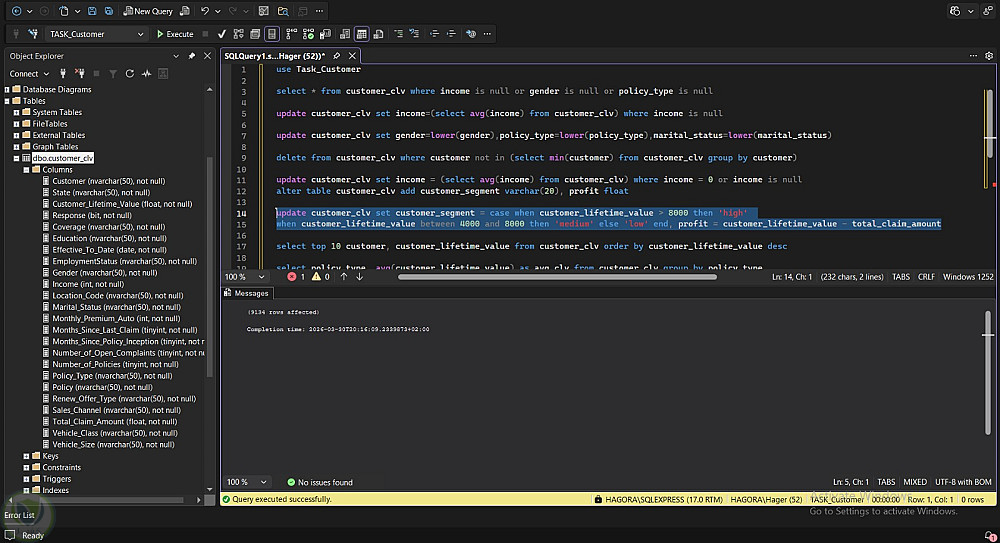This screenshot has width=1000, height=543.
Task: Click the Object Explorer filter icon
Action: tap(112, 74)
